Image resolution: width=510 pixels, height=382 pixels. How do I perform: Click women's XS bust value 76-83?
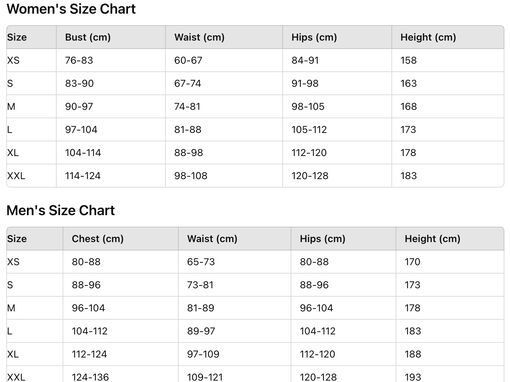(x=79, y=60)
